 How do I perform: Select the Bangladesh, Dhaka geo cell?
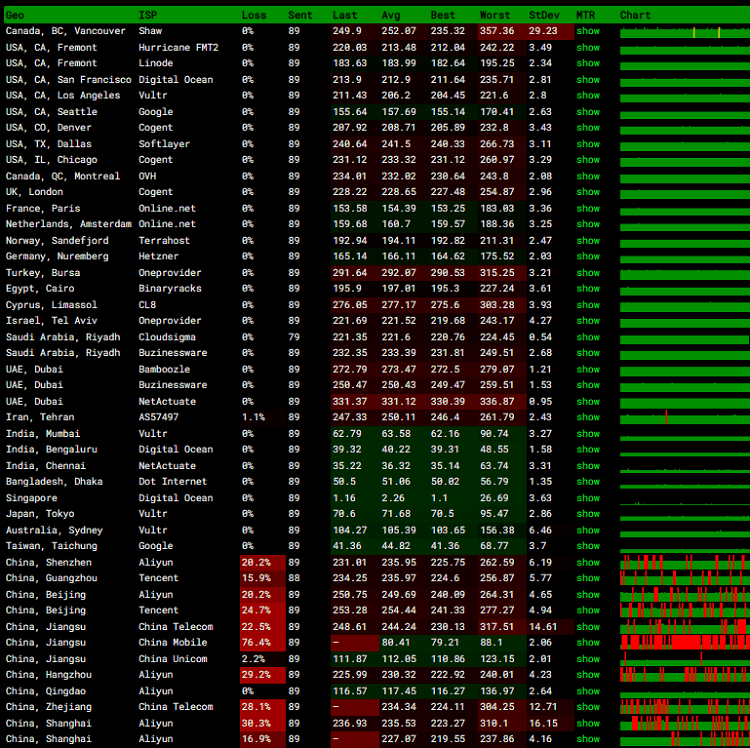pos(54,482)
